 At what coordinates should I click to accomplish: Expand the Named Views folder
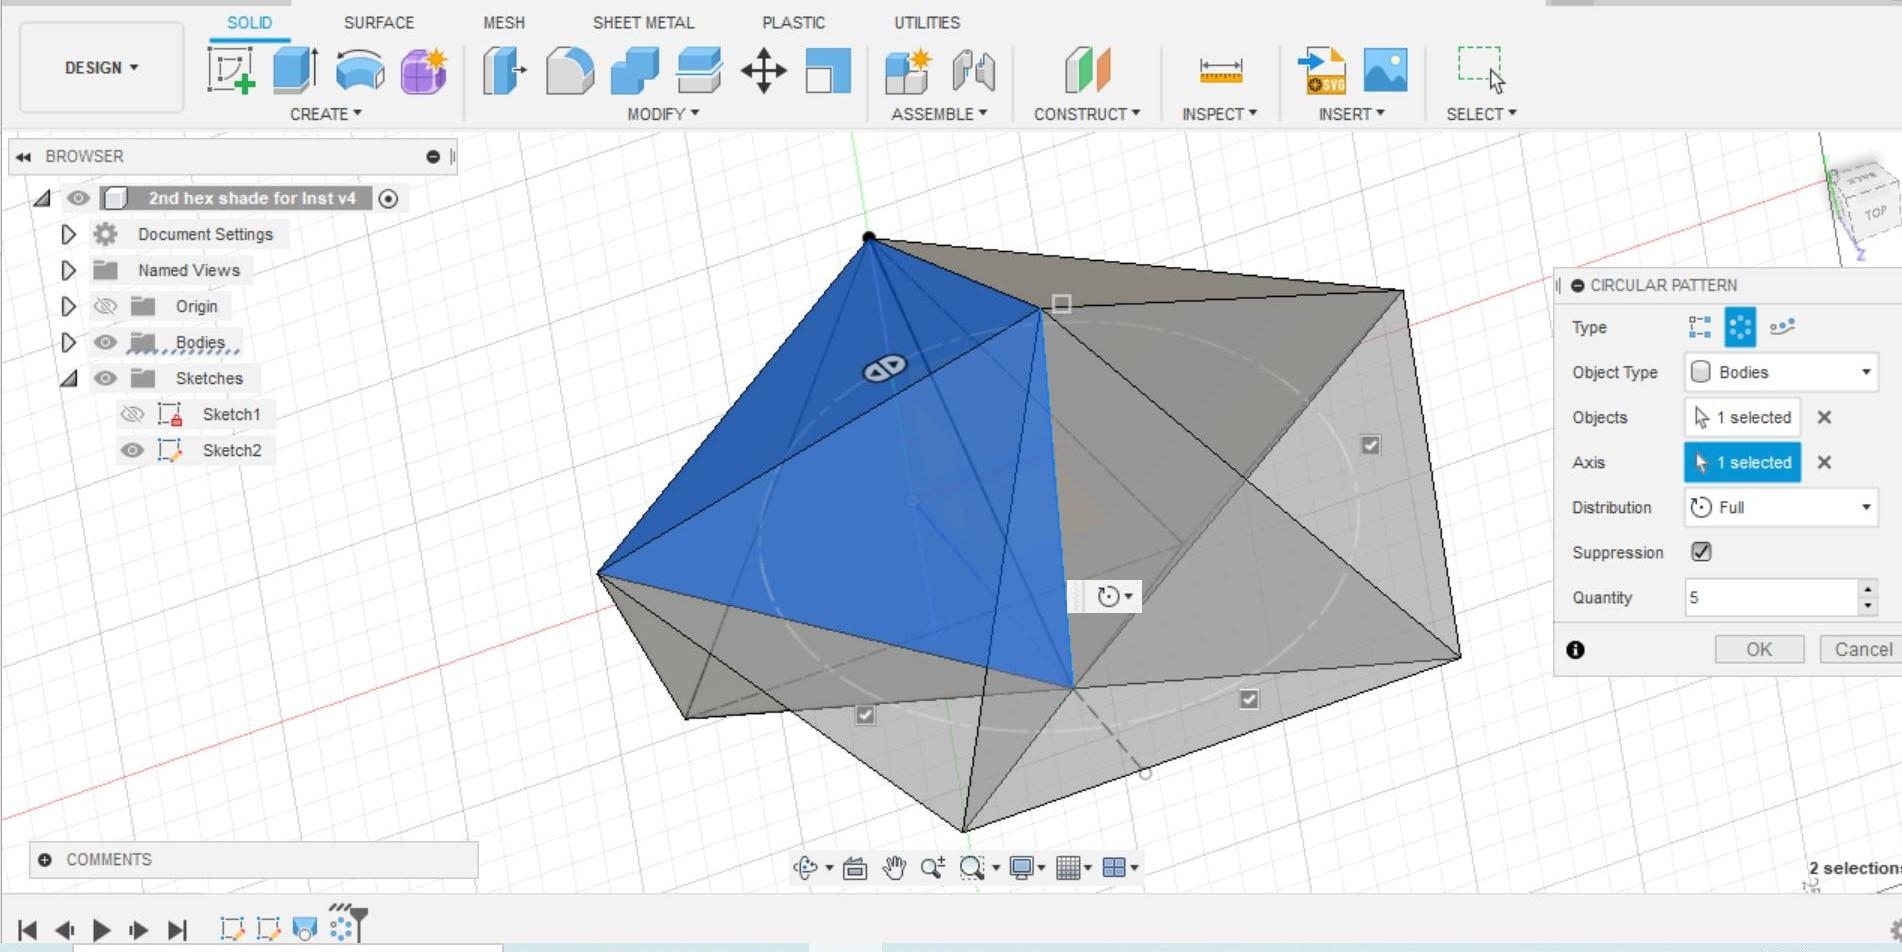pyautogui.click(x=69, y=270)
